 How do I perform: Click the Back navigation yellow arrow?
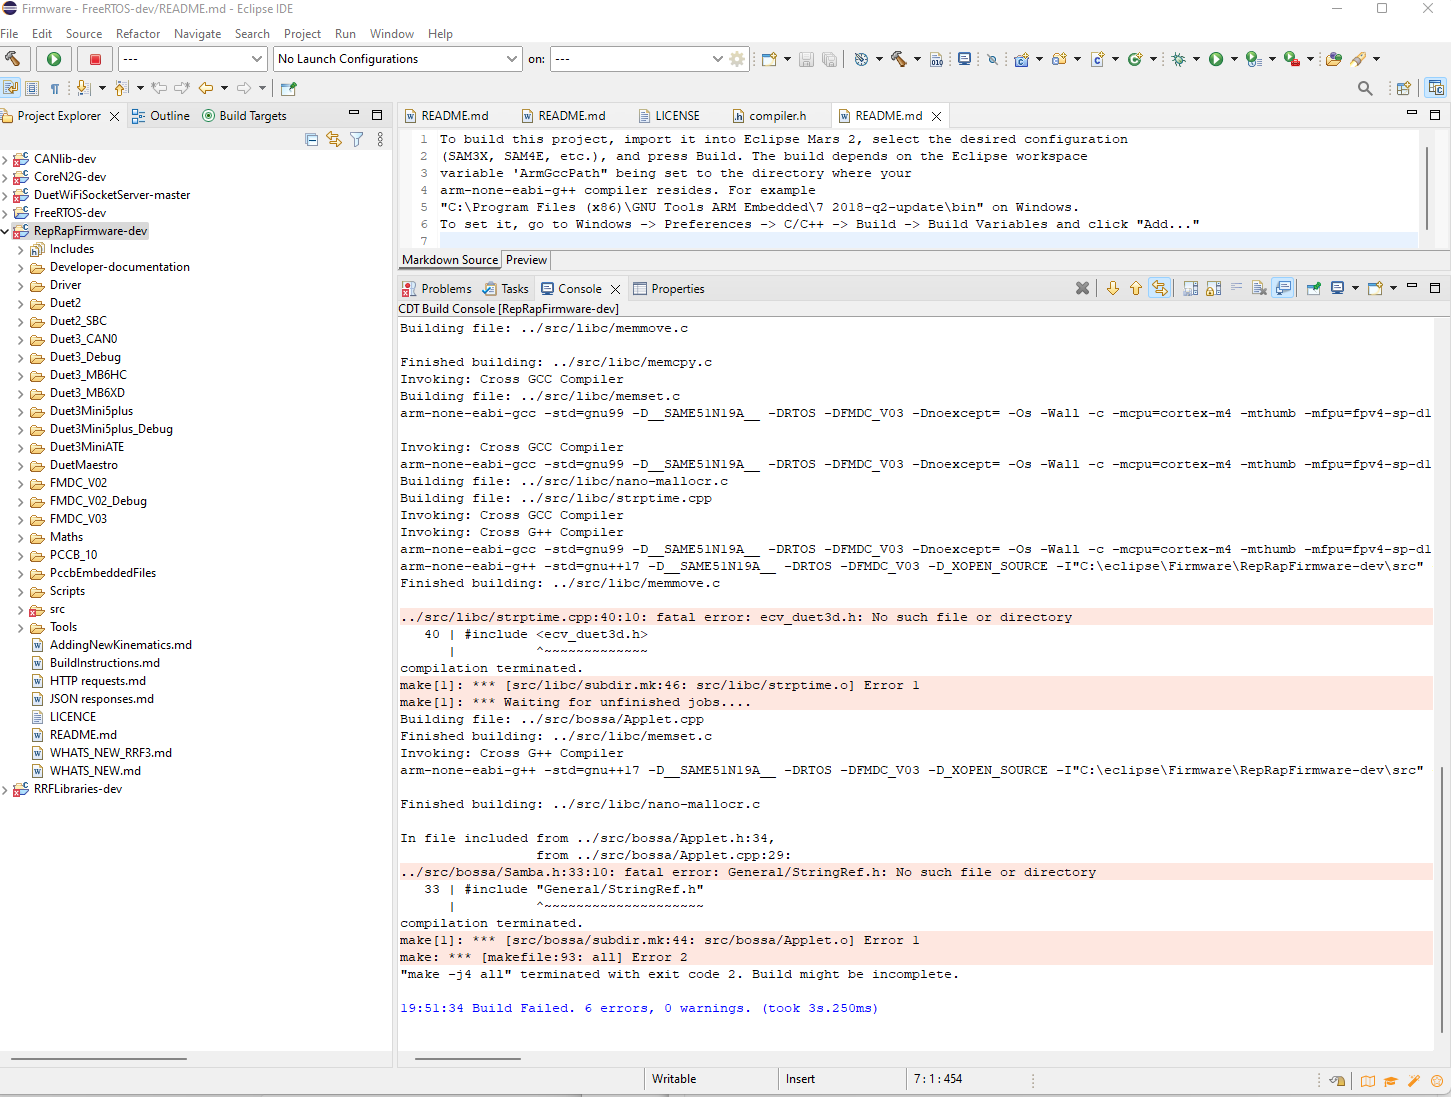point(206,88)
